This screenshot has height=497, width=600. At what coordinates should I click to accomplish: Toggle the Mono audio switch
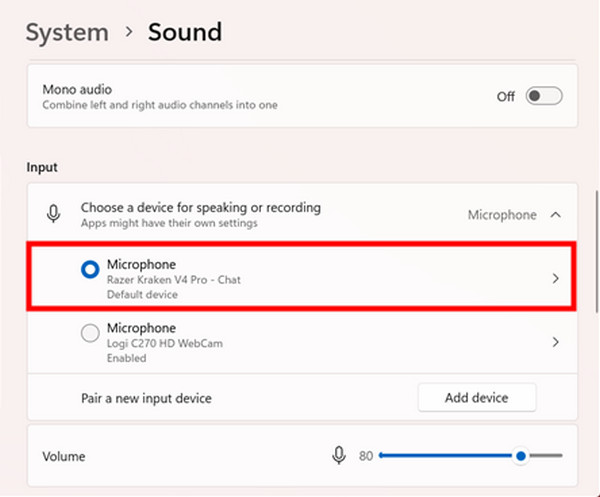[x=544, y=96]
